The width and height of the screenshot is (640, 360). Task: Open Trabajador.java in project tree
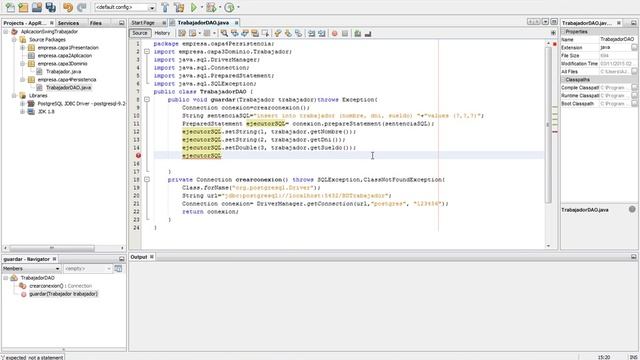tap(63, 71)
